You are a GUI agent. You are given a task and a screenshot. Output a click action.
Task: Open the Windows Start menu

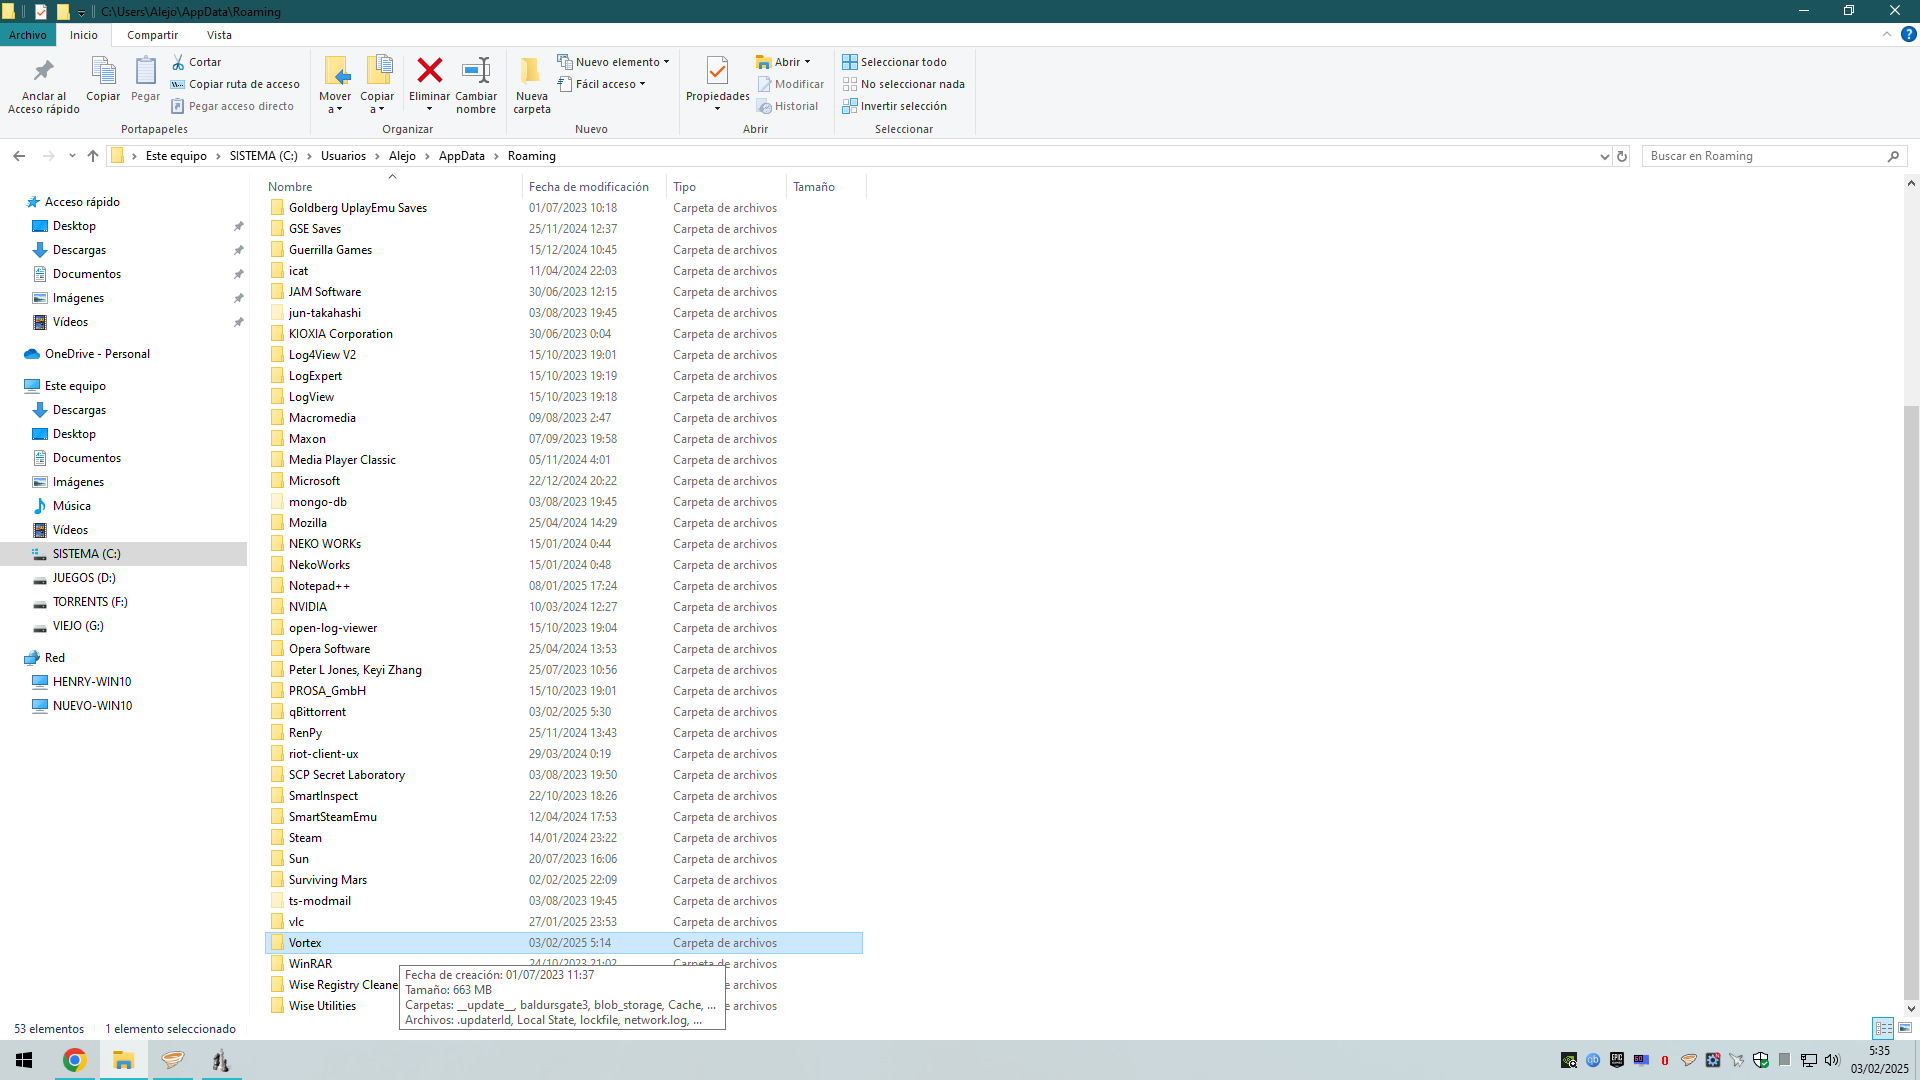(x=24, y=1060)
